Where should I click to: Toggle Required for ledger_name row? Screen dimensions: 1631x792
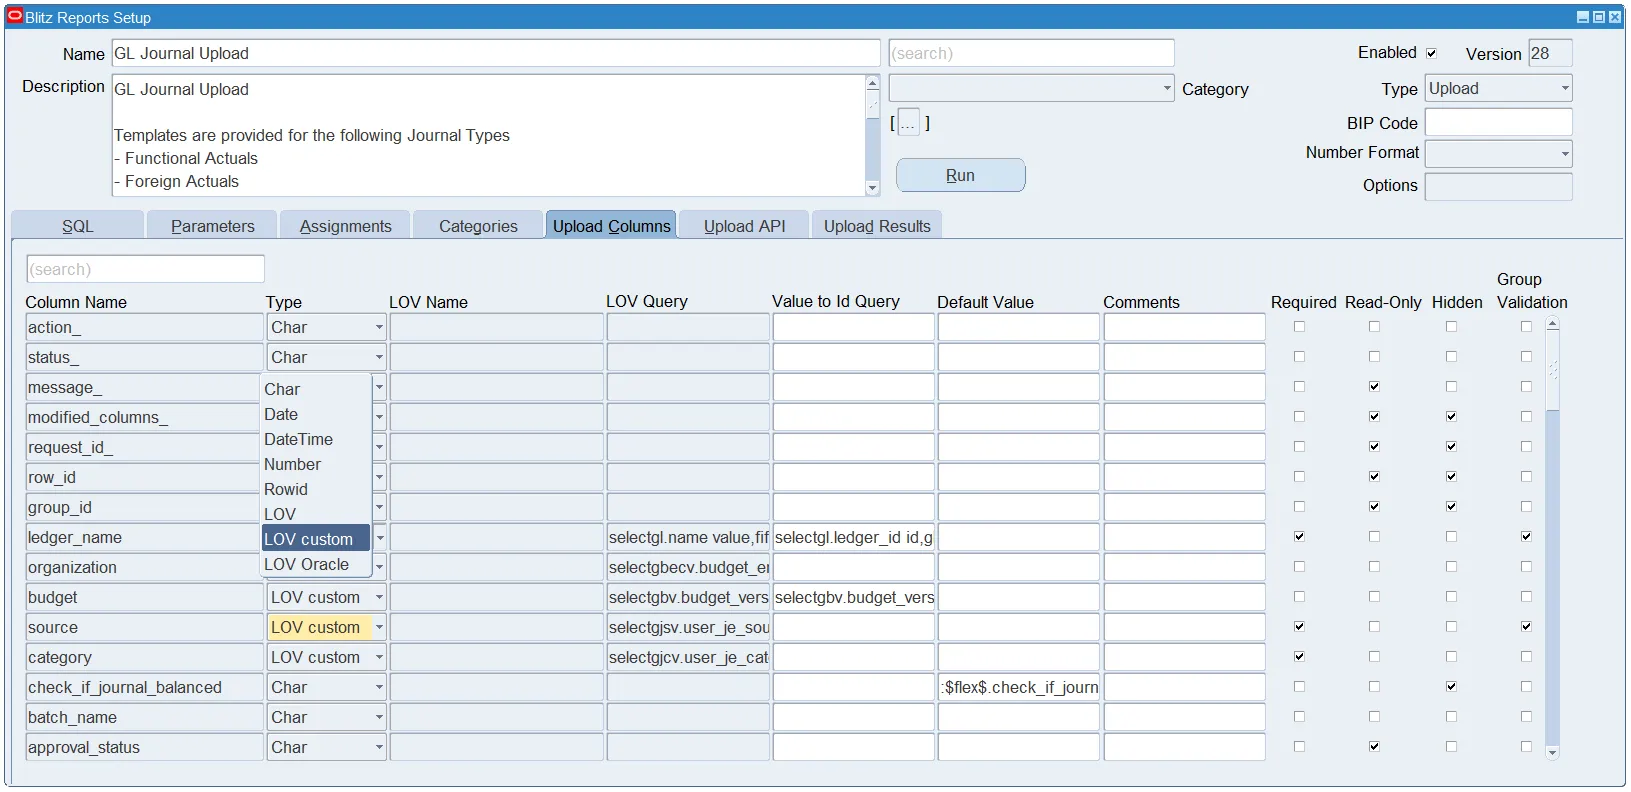[1299, 537]
